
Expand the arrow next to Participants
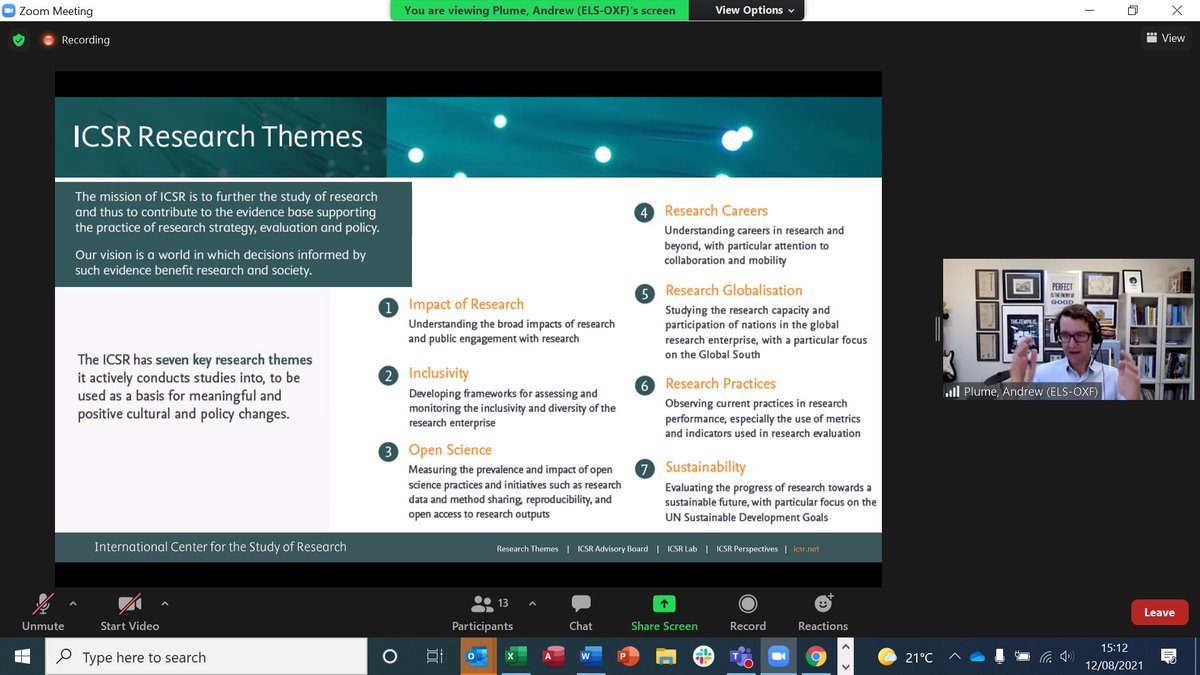click(532, 603)
